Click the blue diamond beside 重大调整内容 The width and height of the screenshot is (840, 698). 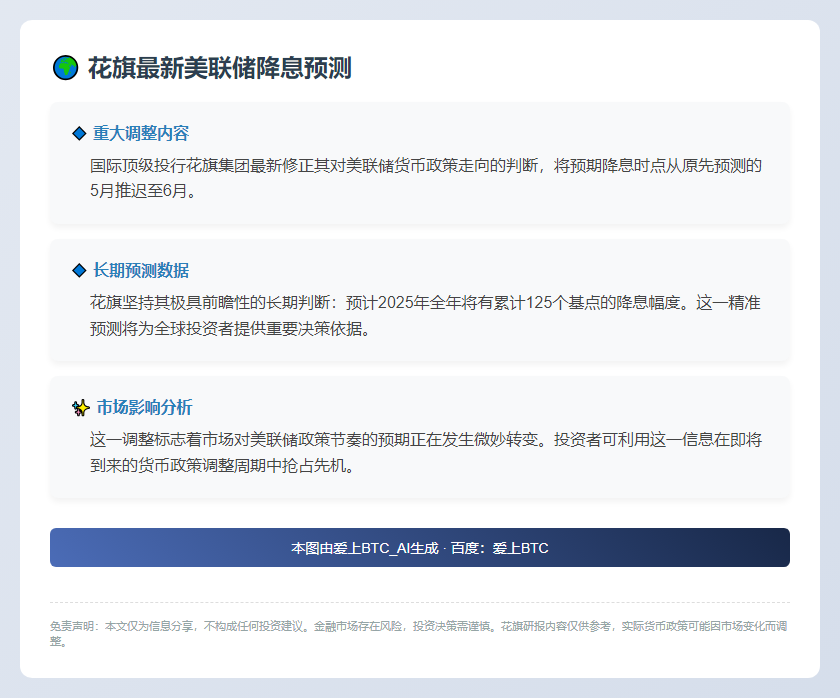pos(79,133)
